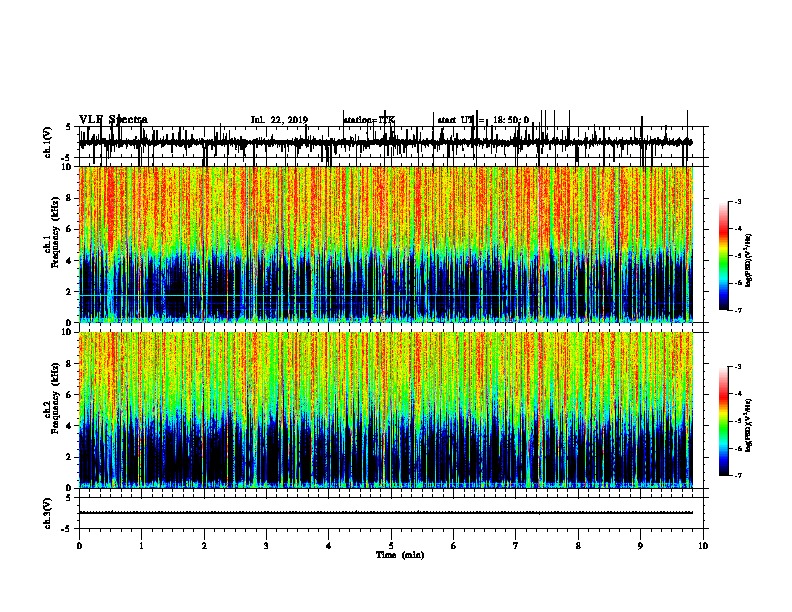Image resolution: width=792 pixels, height=612 pixels.
Task: Click the ch.2 spectrogram panel
Action: [386, 410]
